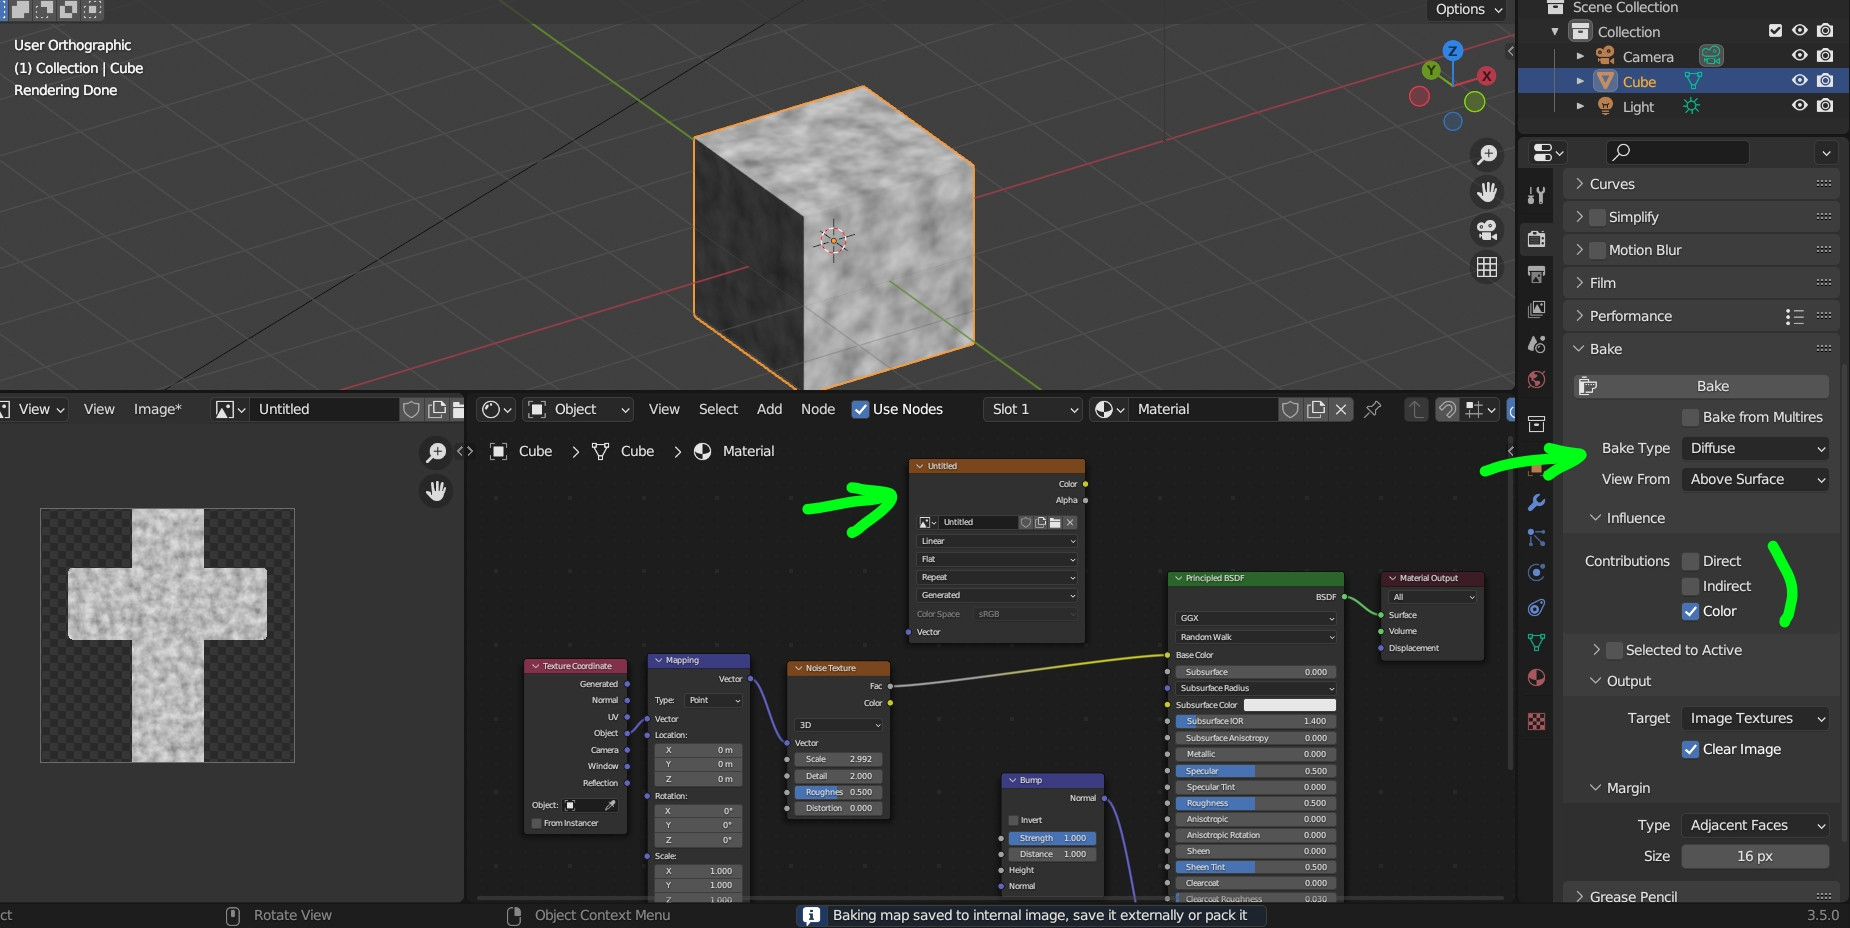Open the World properties tab
Screen dimensions: 1850x928
click(1537, 379)
